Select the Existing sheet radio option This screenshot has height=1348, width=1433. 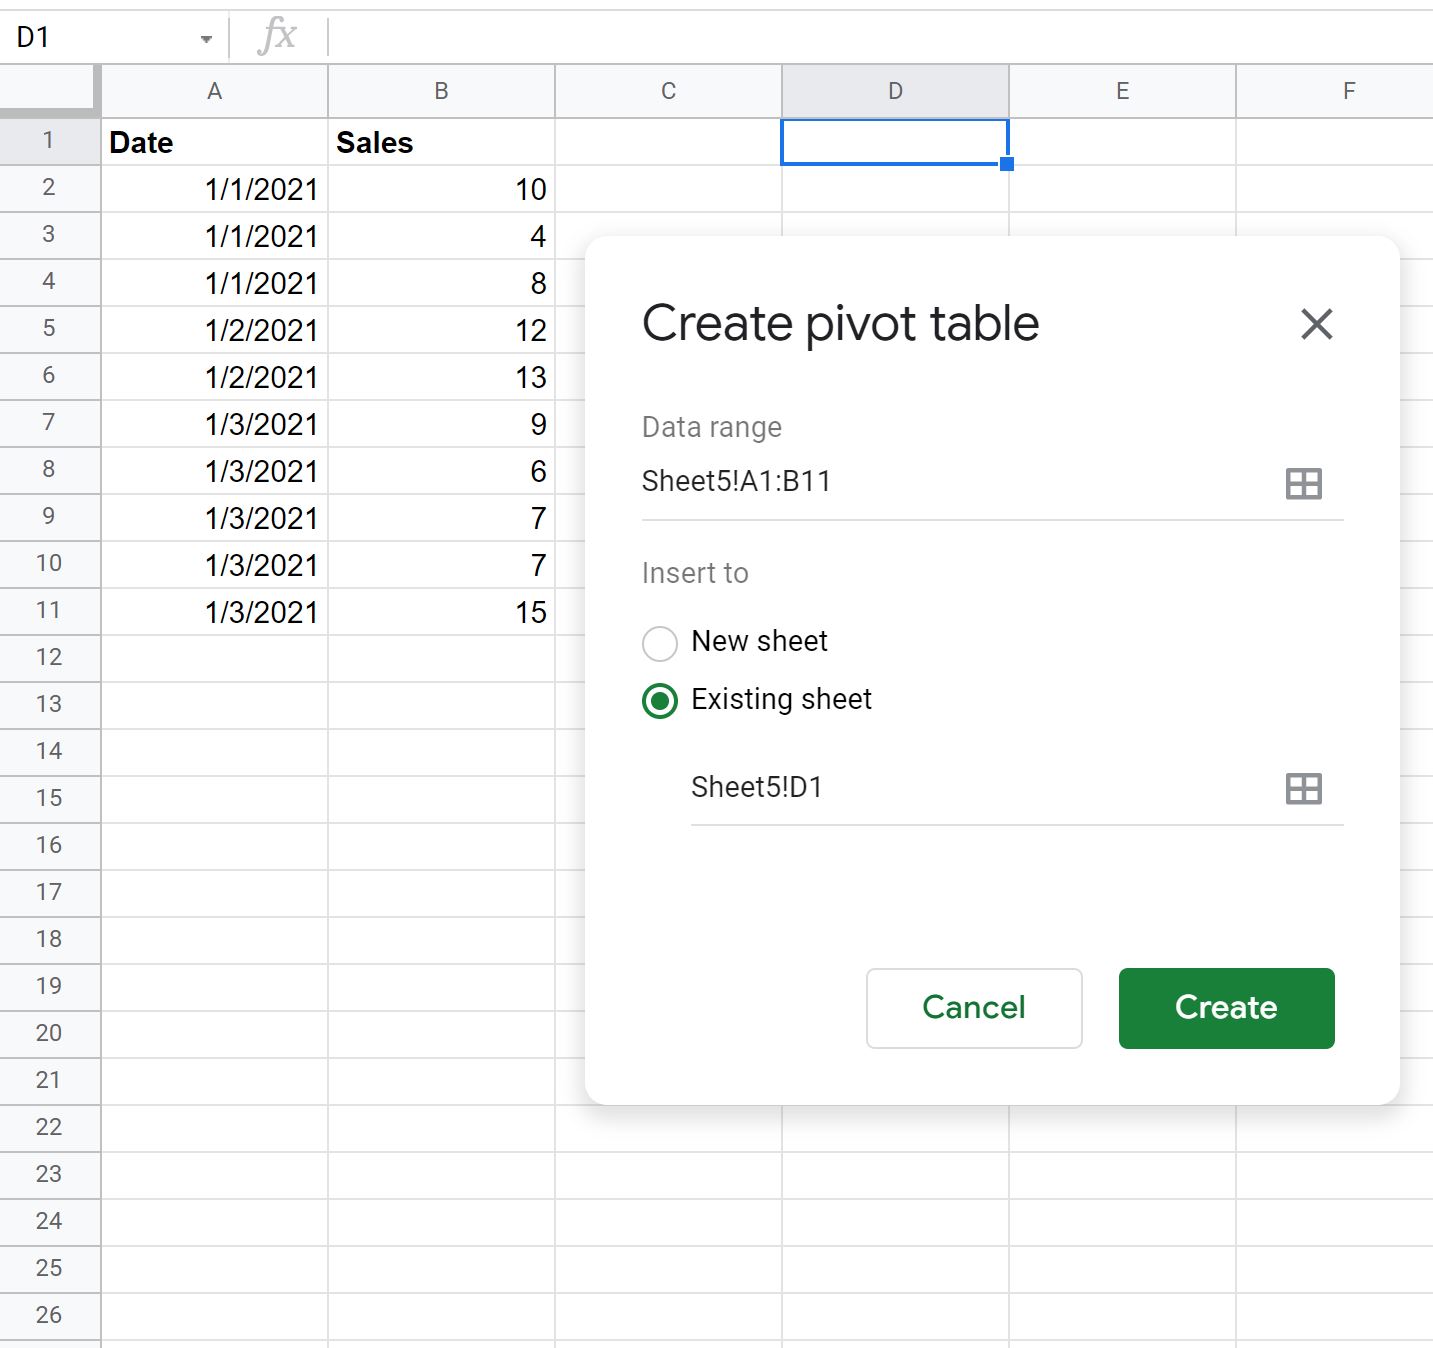660,701
